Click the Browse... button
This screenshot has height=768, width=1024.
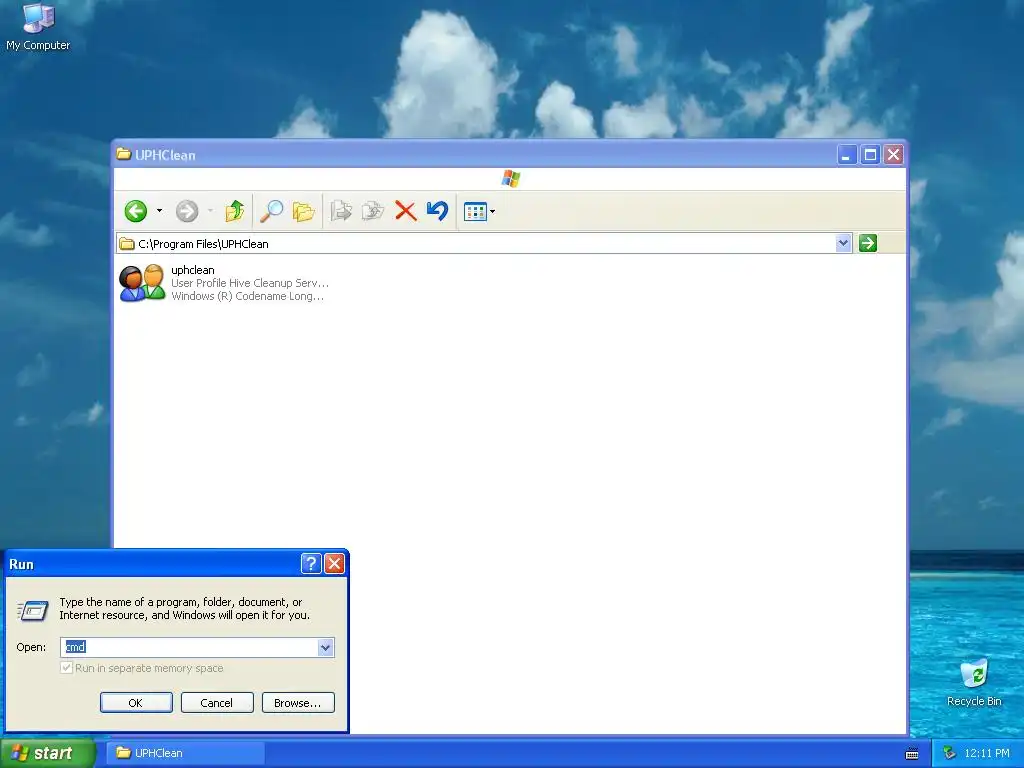coord(298,703)
